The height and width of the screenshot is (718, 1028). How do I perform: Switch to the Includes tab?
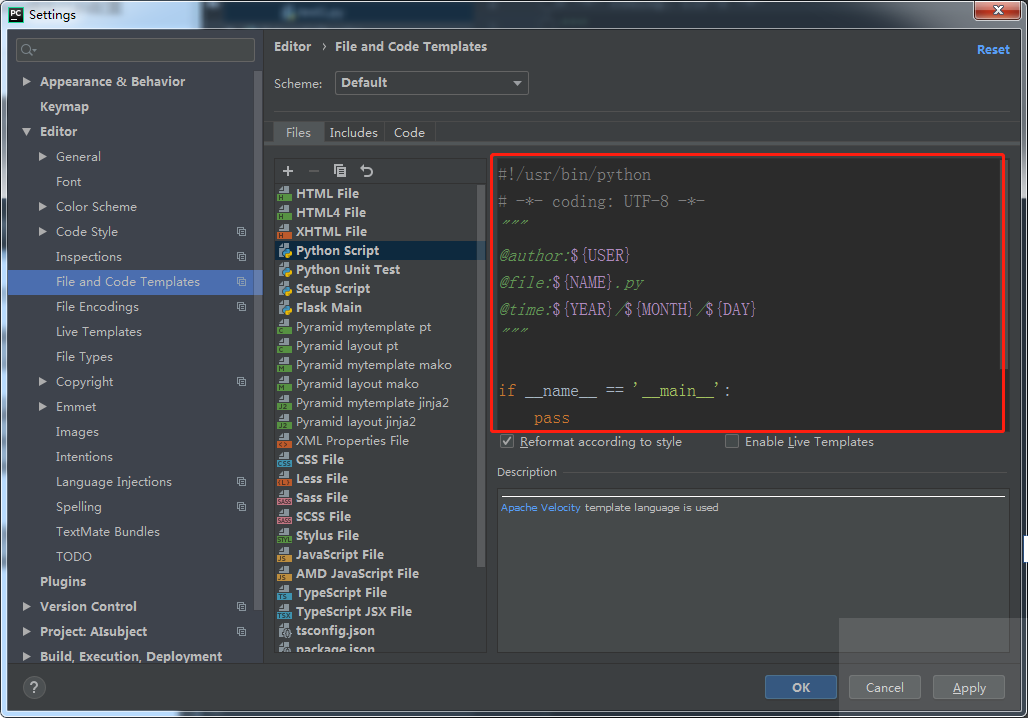pyautogui.click(x=353, y=132)
